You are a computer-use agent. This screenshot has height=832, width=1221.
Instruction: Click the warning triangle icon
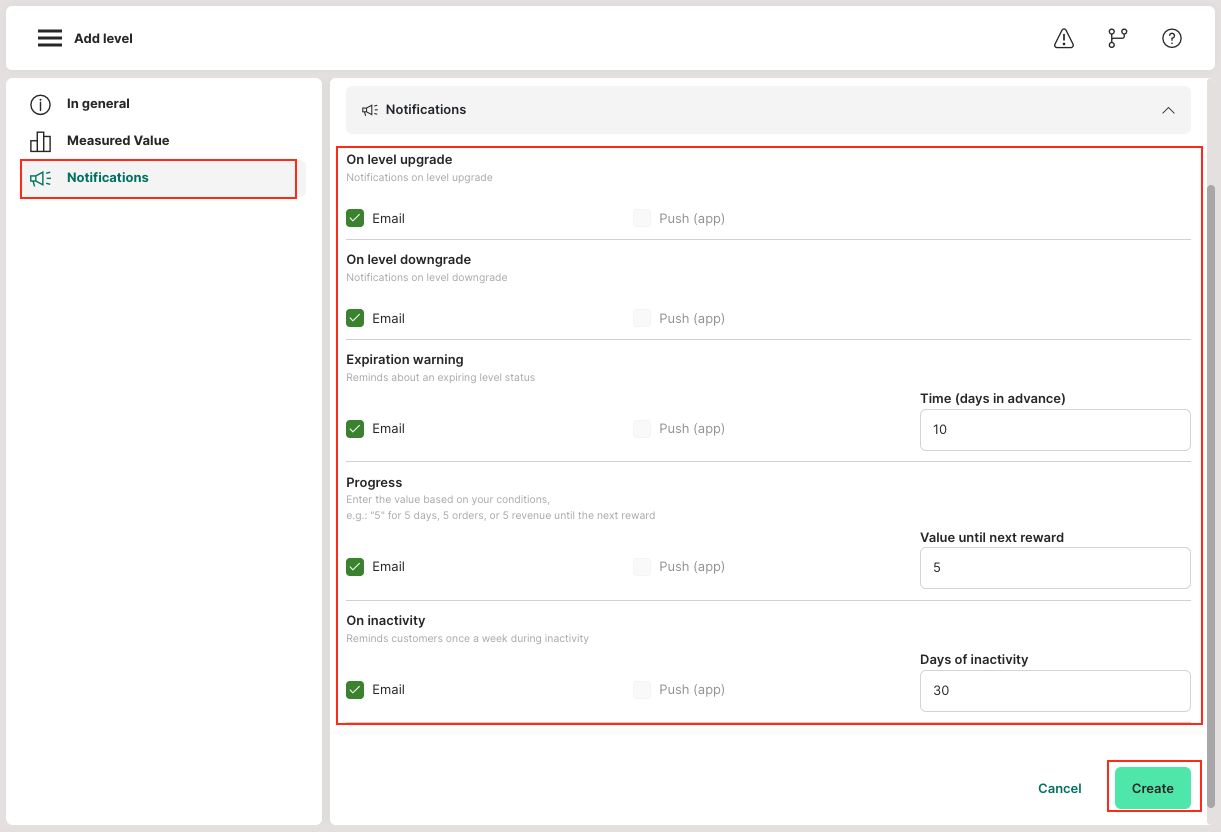click(1064, 38)
